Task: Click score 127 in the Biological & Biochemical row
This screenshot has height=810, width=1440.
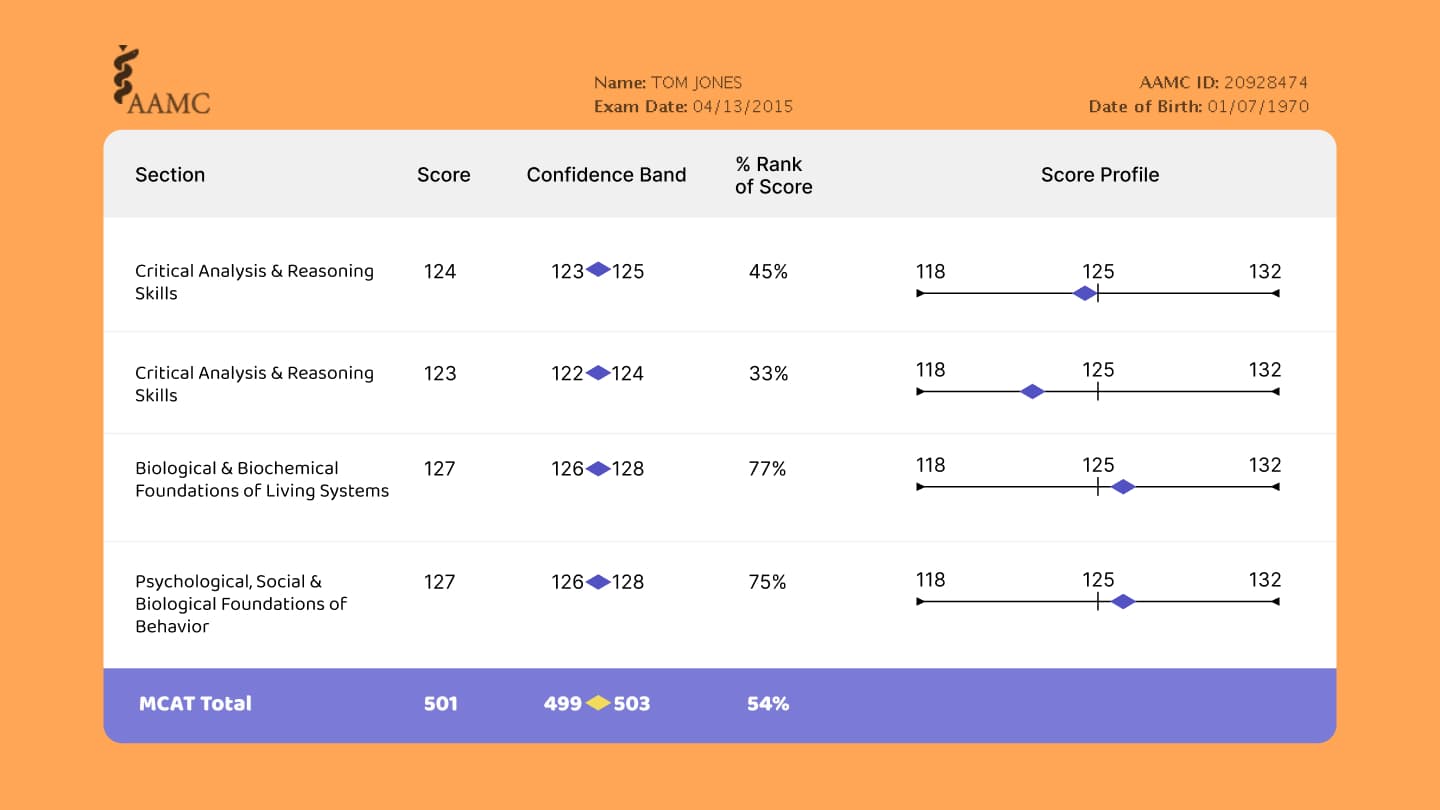Action: coord(440,469)
